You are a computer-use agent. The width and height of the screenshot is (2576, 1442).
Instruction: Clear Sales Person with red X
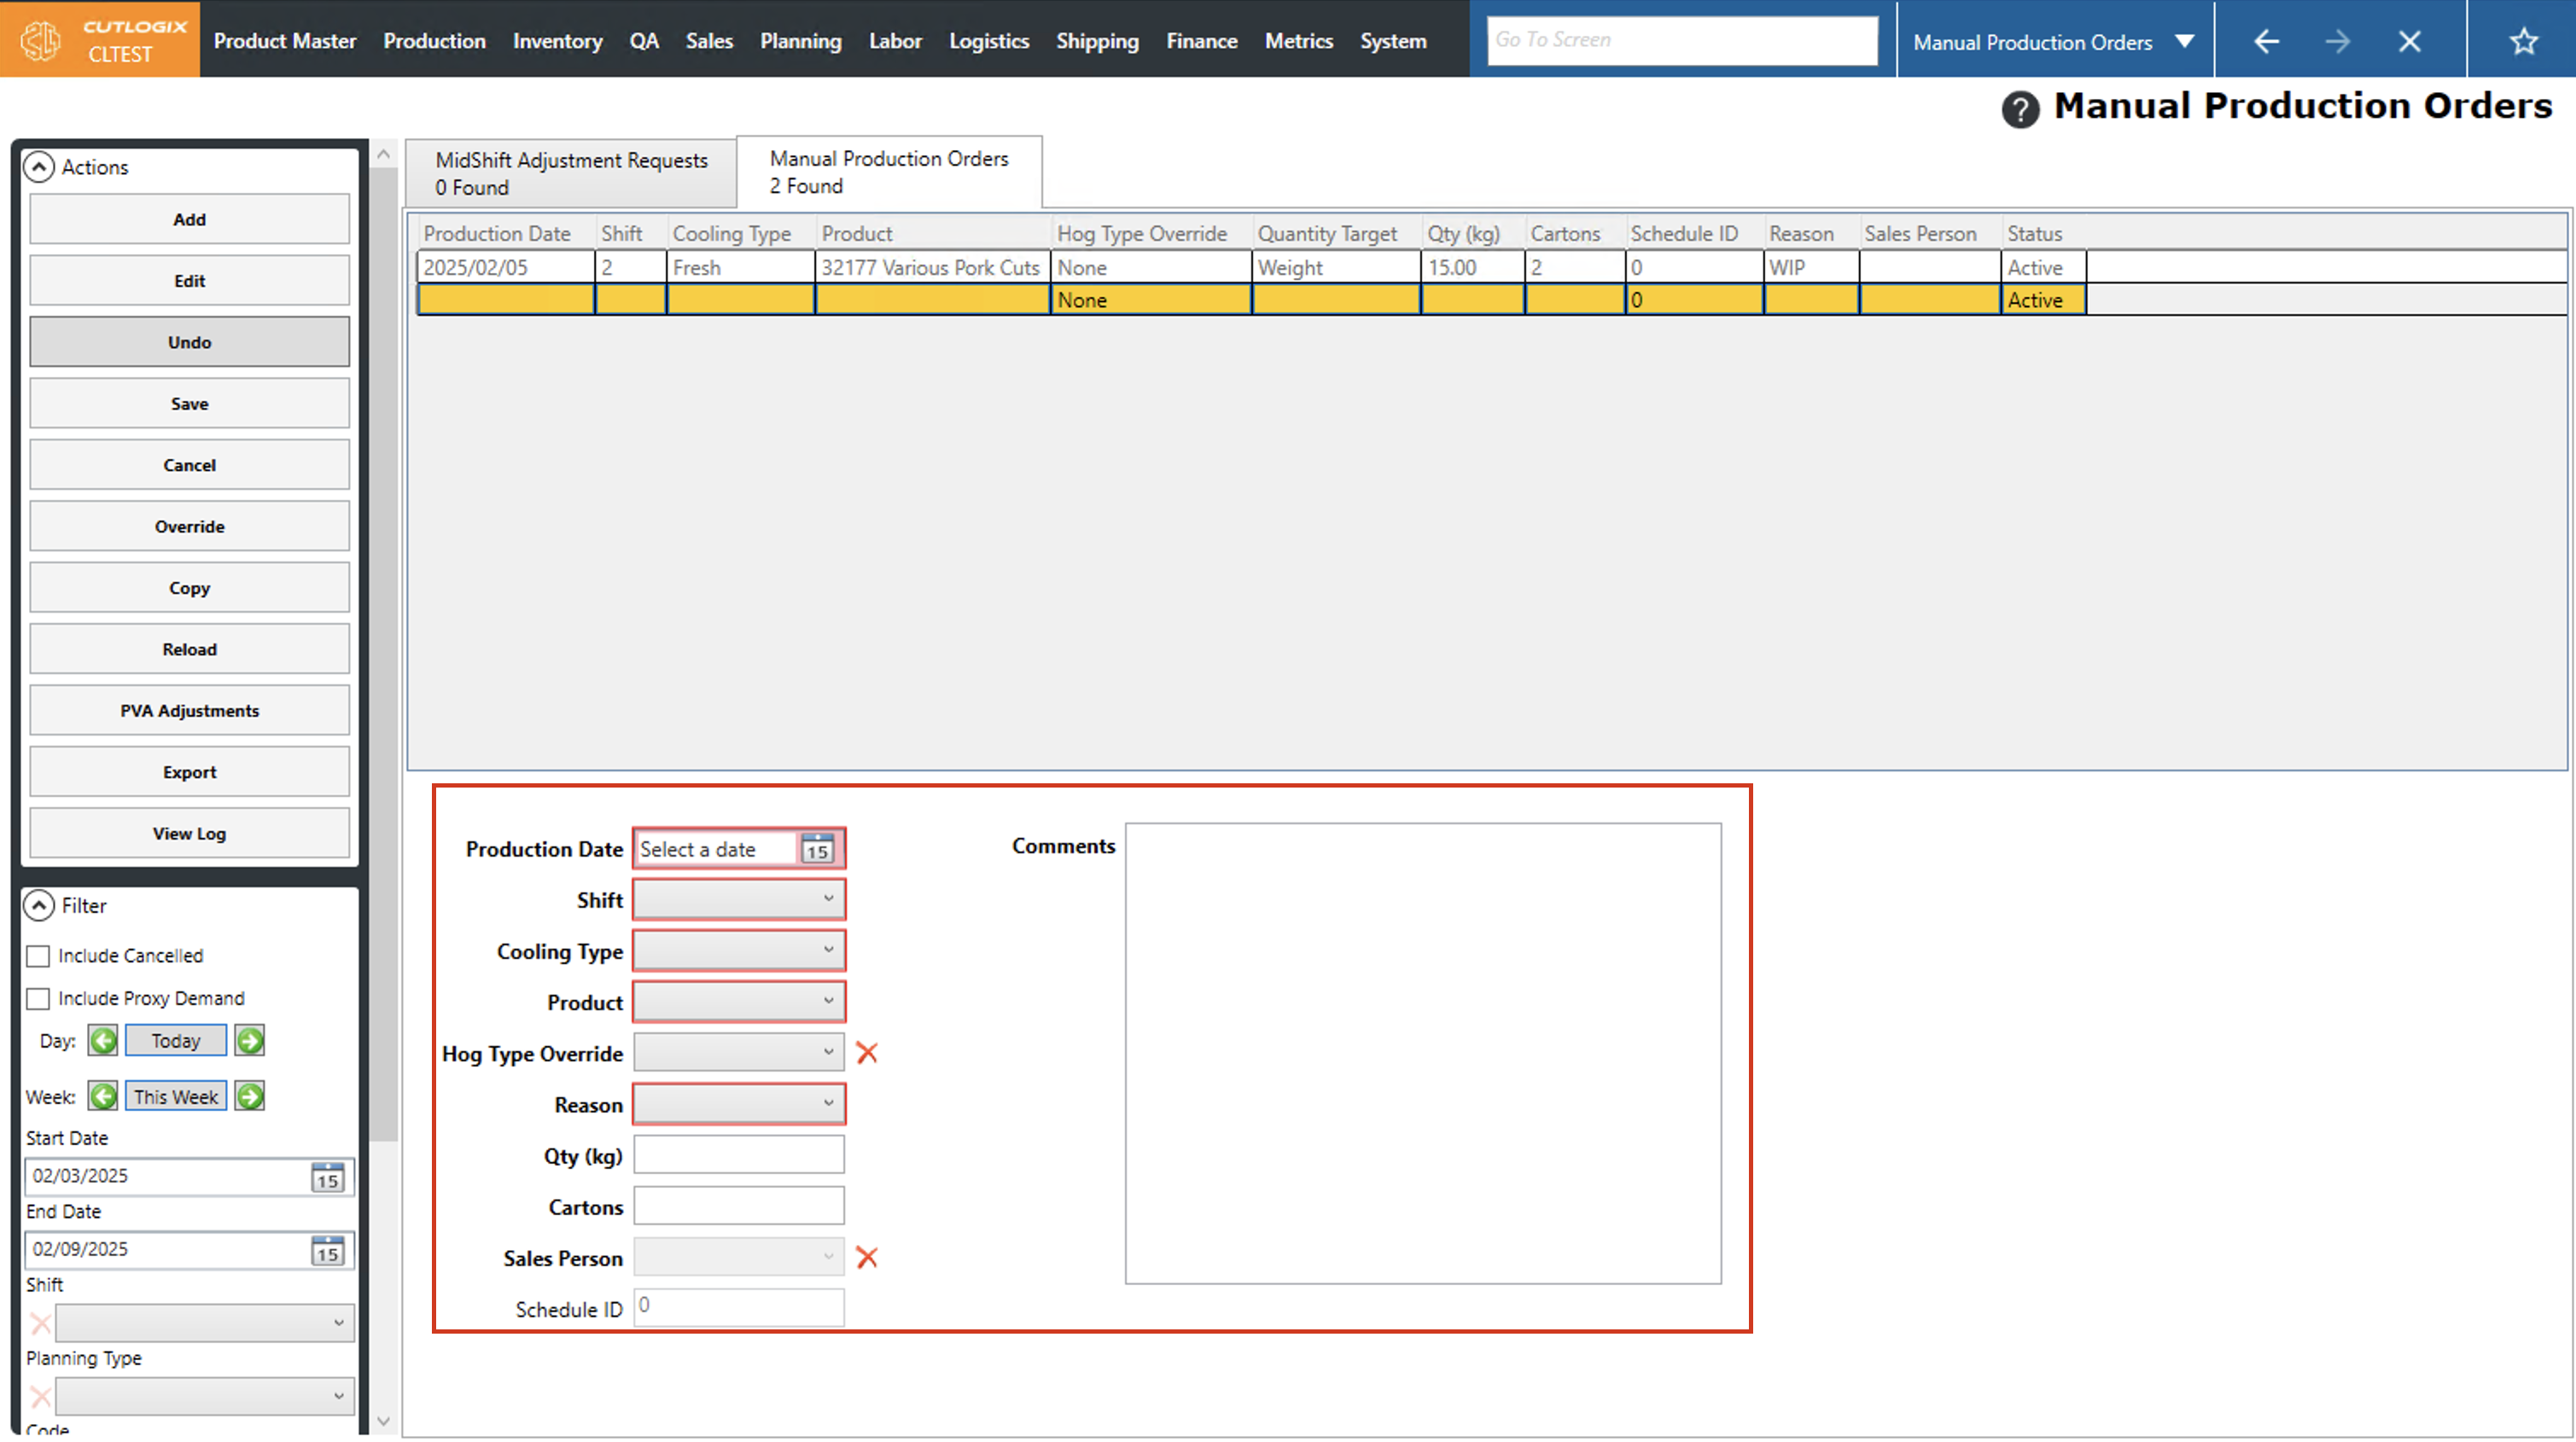coord(867,1258)
